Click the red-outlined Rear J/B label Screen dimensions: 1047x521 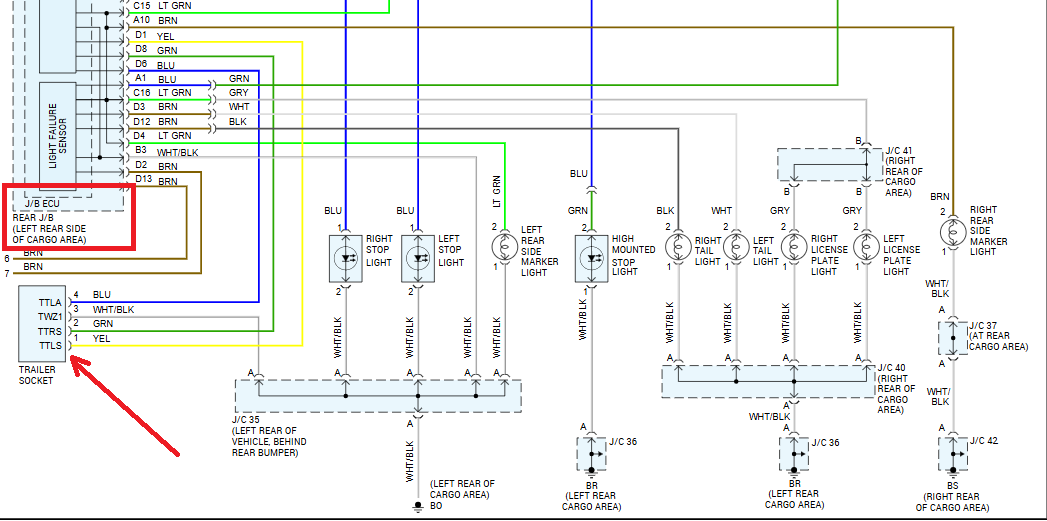[x=68, y=217]
